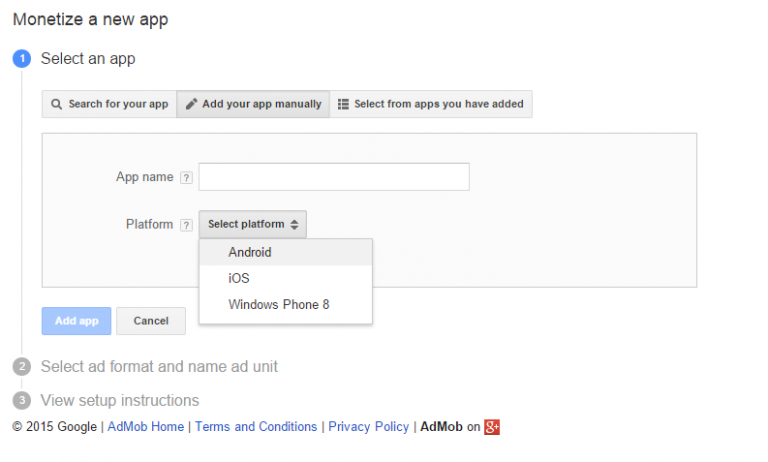Click the Google+ icon in footer
768x462 pixels.
pyautogui.click(x=492, y=427)
